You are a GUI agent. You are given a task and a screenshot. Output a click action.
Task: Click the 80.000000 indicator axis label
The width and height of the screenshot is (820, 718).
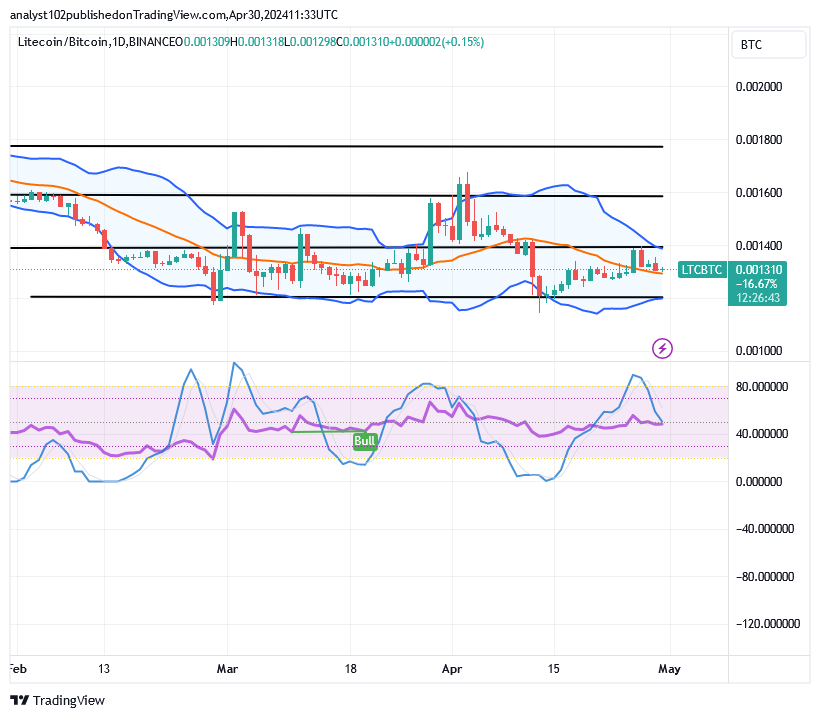761,387
